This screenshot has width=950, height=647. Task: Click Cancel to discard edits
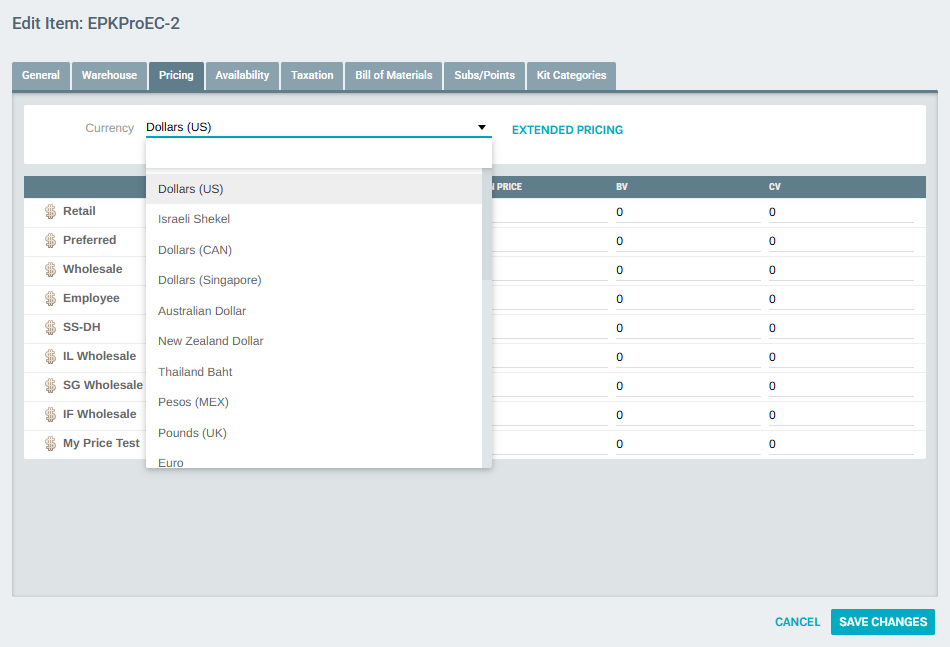pos(797,621)
